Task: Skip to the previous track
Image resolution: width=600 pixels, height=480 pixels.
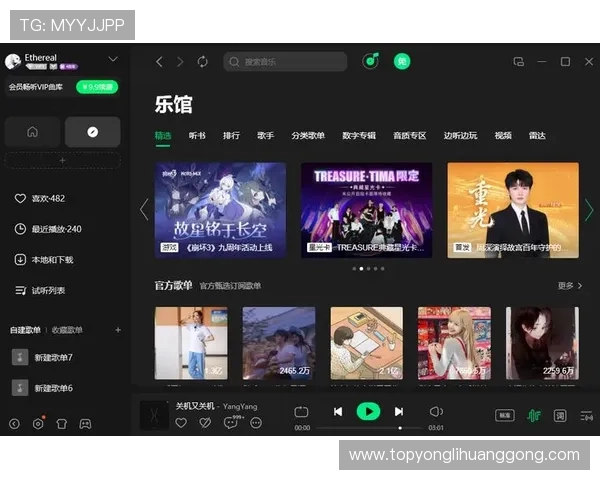Action: tap(338, 412)
